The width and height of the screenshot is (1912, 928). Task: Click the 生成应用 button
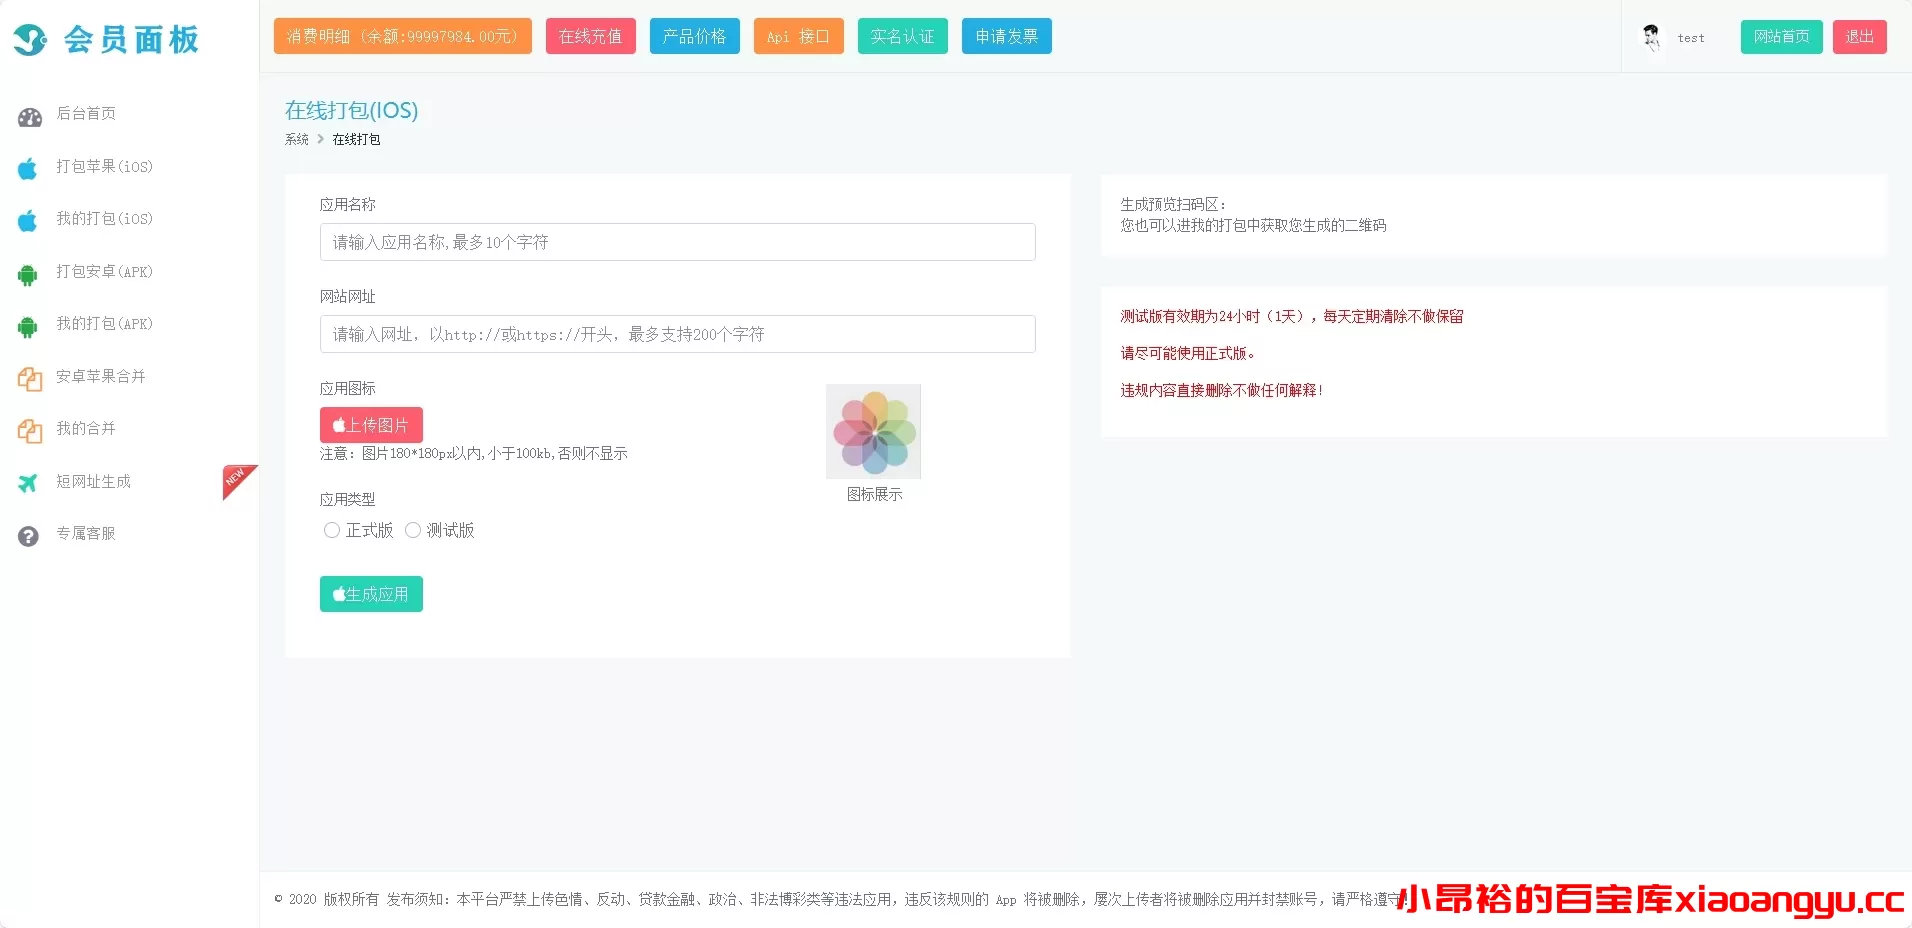(371, 593)
